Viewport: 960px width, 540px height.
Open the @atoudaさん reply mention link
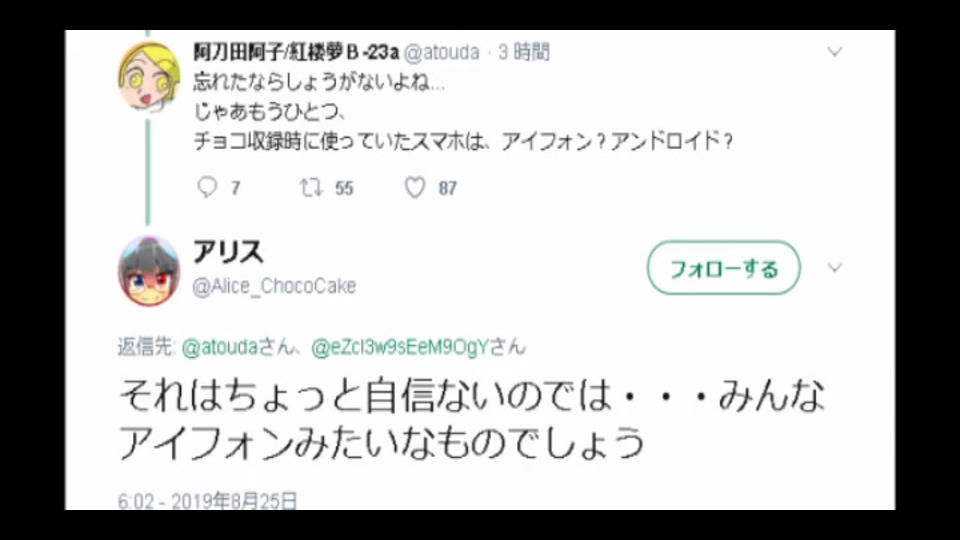coord(239,347)
